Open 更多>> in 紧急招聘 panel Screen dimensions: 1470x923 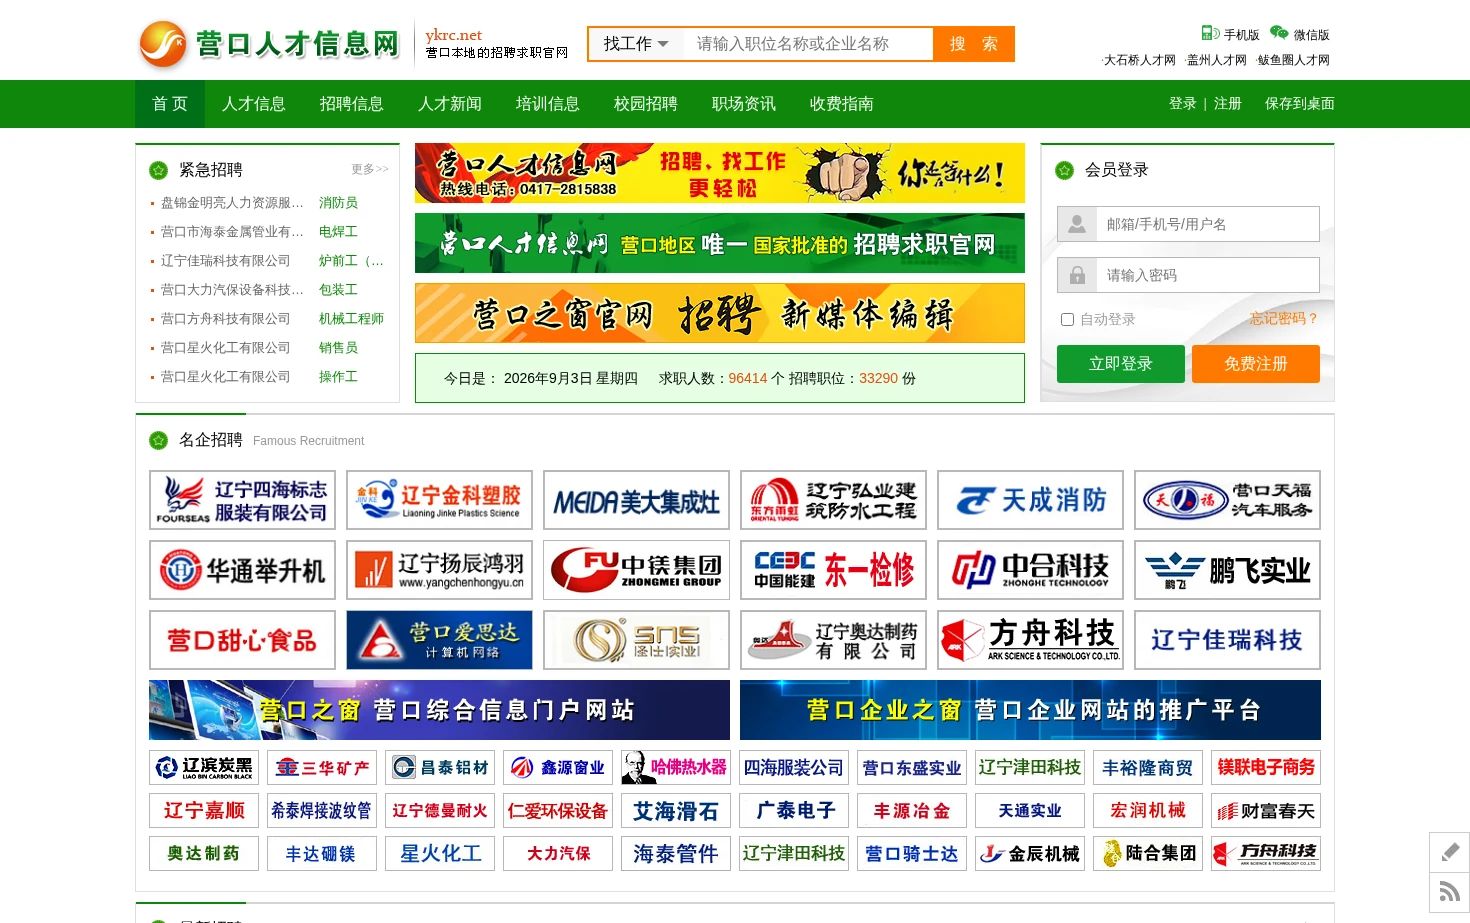click(x=370, y=169)
